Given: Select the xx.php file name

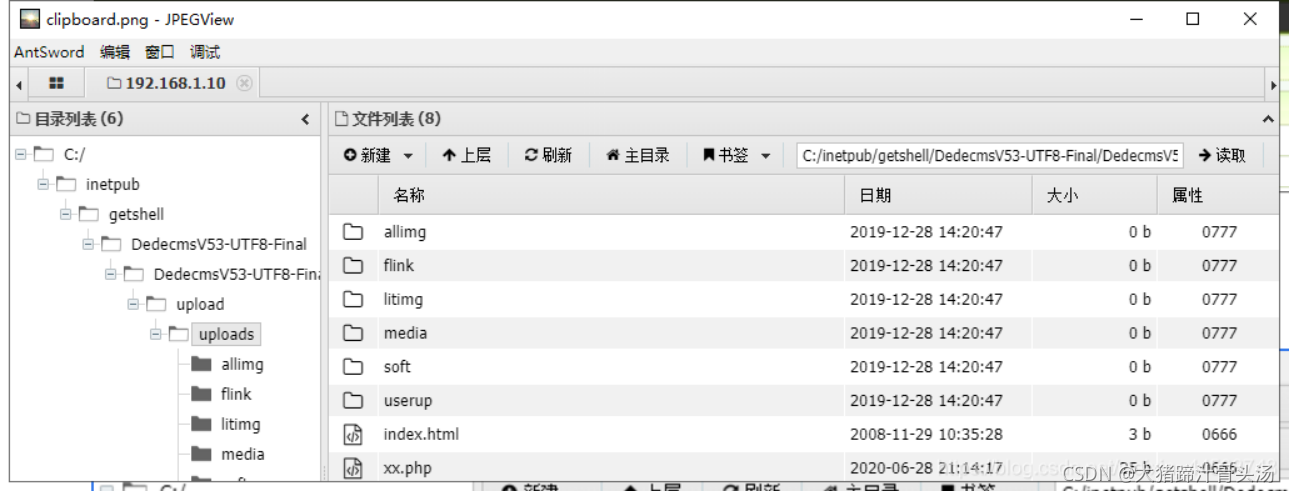Looking at the screenshot, I should point(408,468).
